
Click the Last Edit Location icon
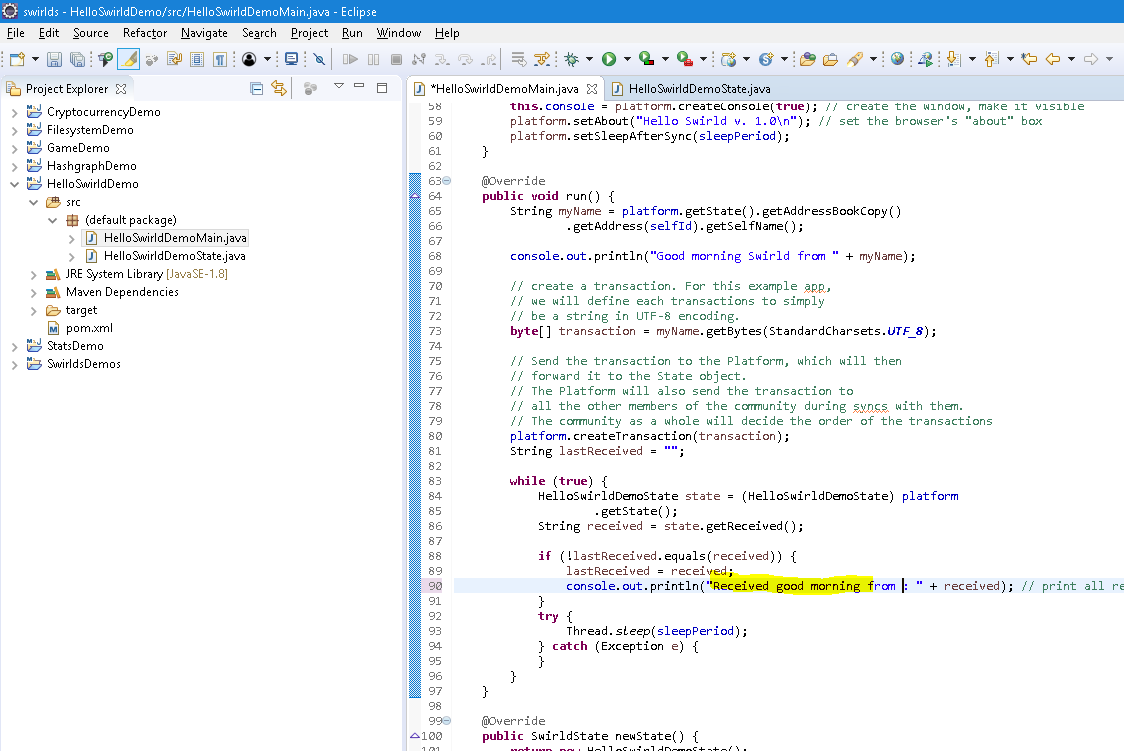(1029, 59)
